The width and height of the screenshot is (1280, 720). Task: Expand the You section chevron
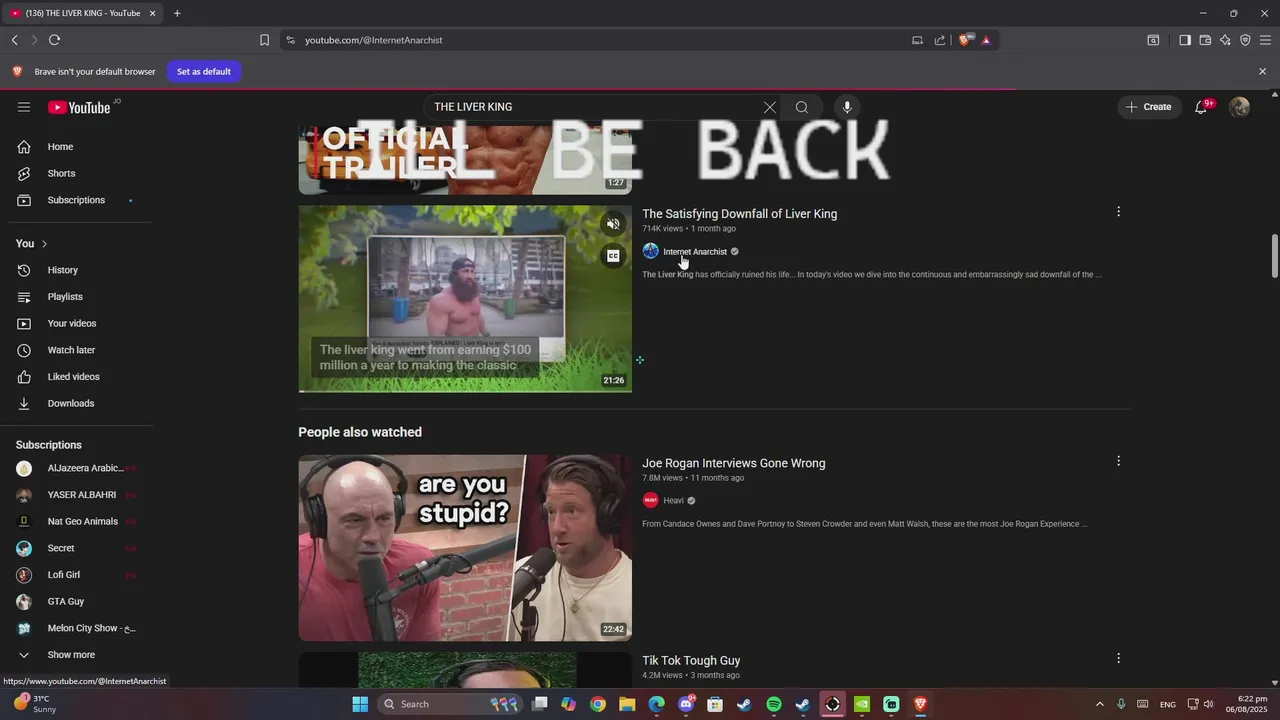pyautogui.click(x=44, y=244)
